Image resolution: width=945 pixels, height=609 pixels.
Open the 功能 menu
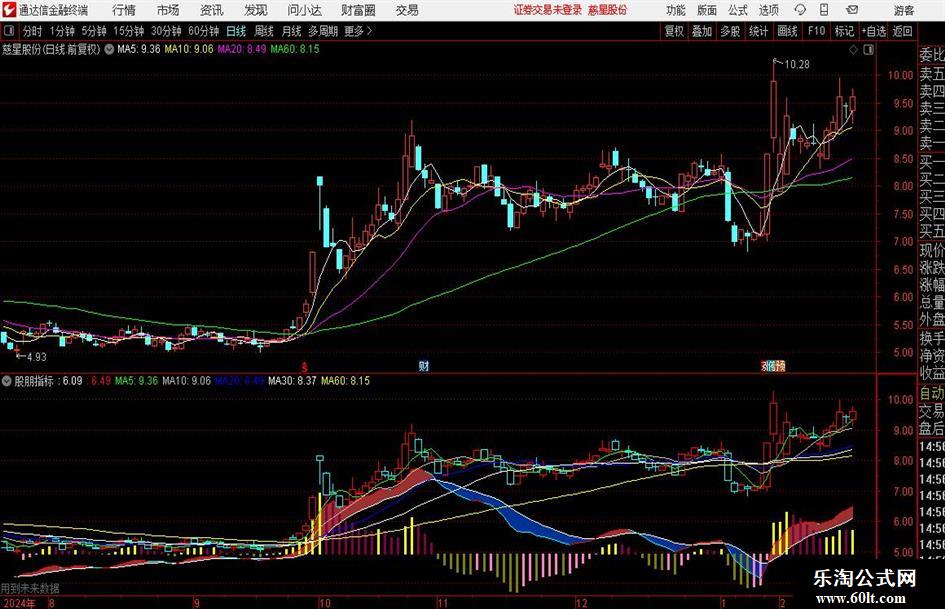676,10
